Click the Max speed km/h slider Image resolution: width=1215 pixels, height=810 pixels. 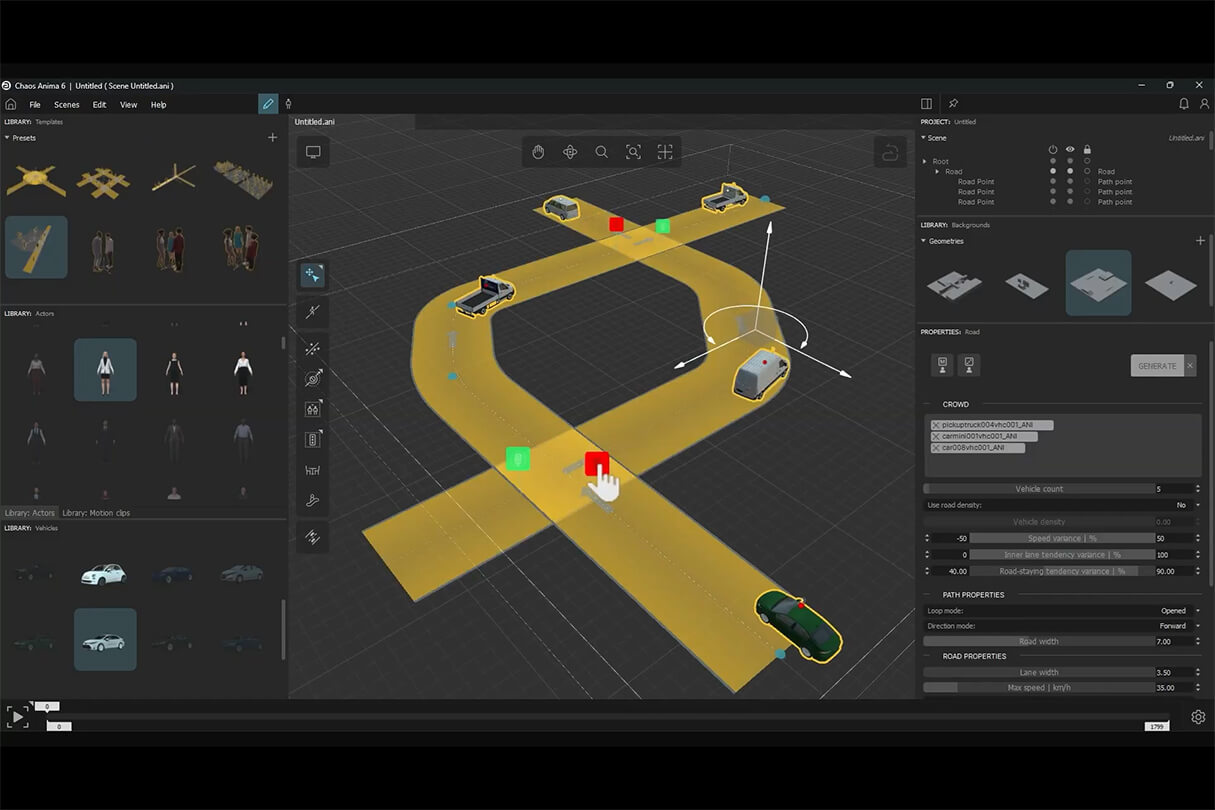[1039, 688]
